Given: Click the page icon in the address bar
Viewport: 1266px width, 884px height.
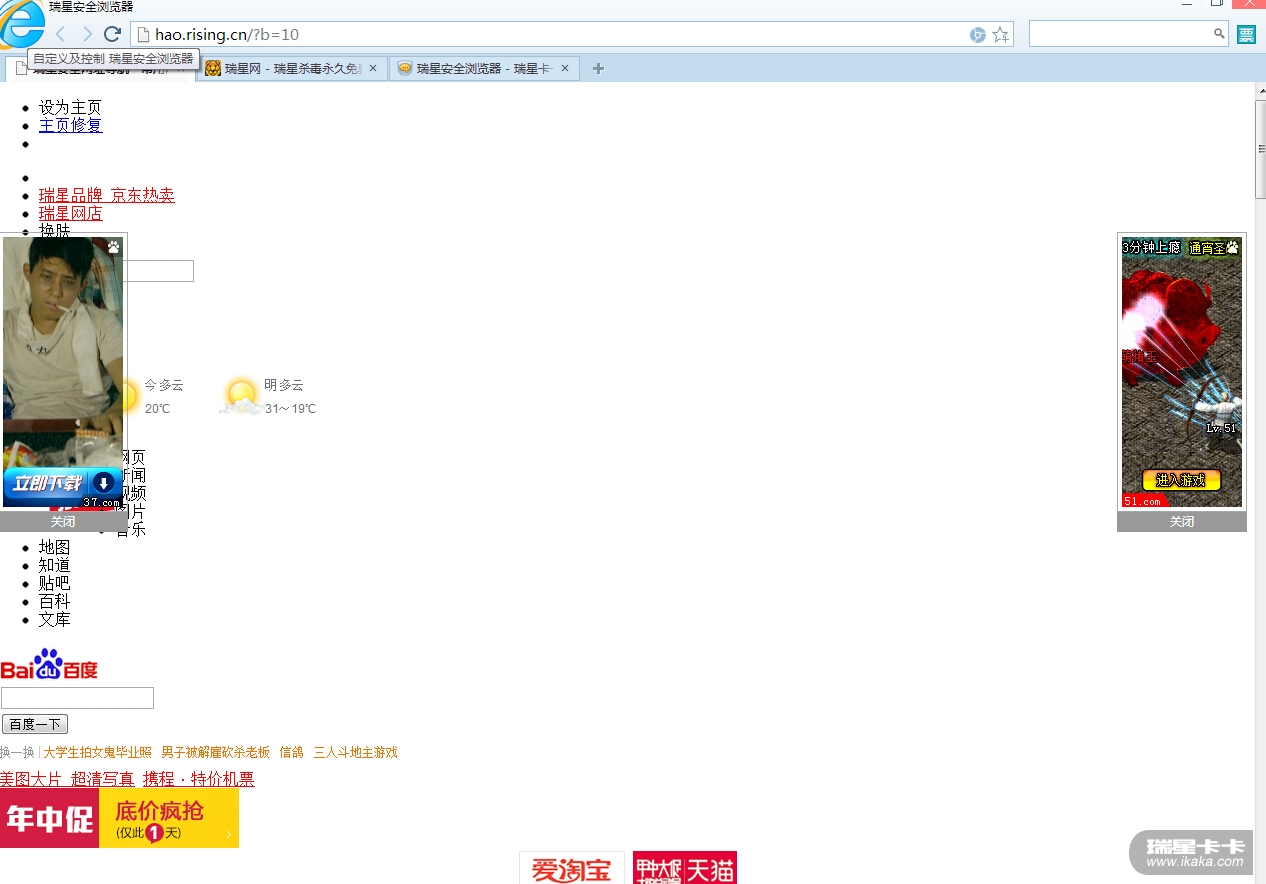Looking at the screenshot, I should [x=143, y=35].
